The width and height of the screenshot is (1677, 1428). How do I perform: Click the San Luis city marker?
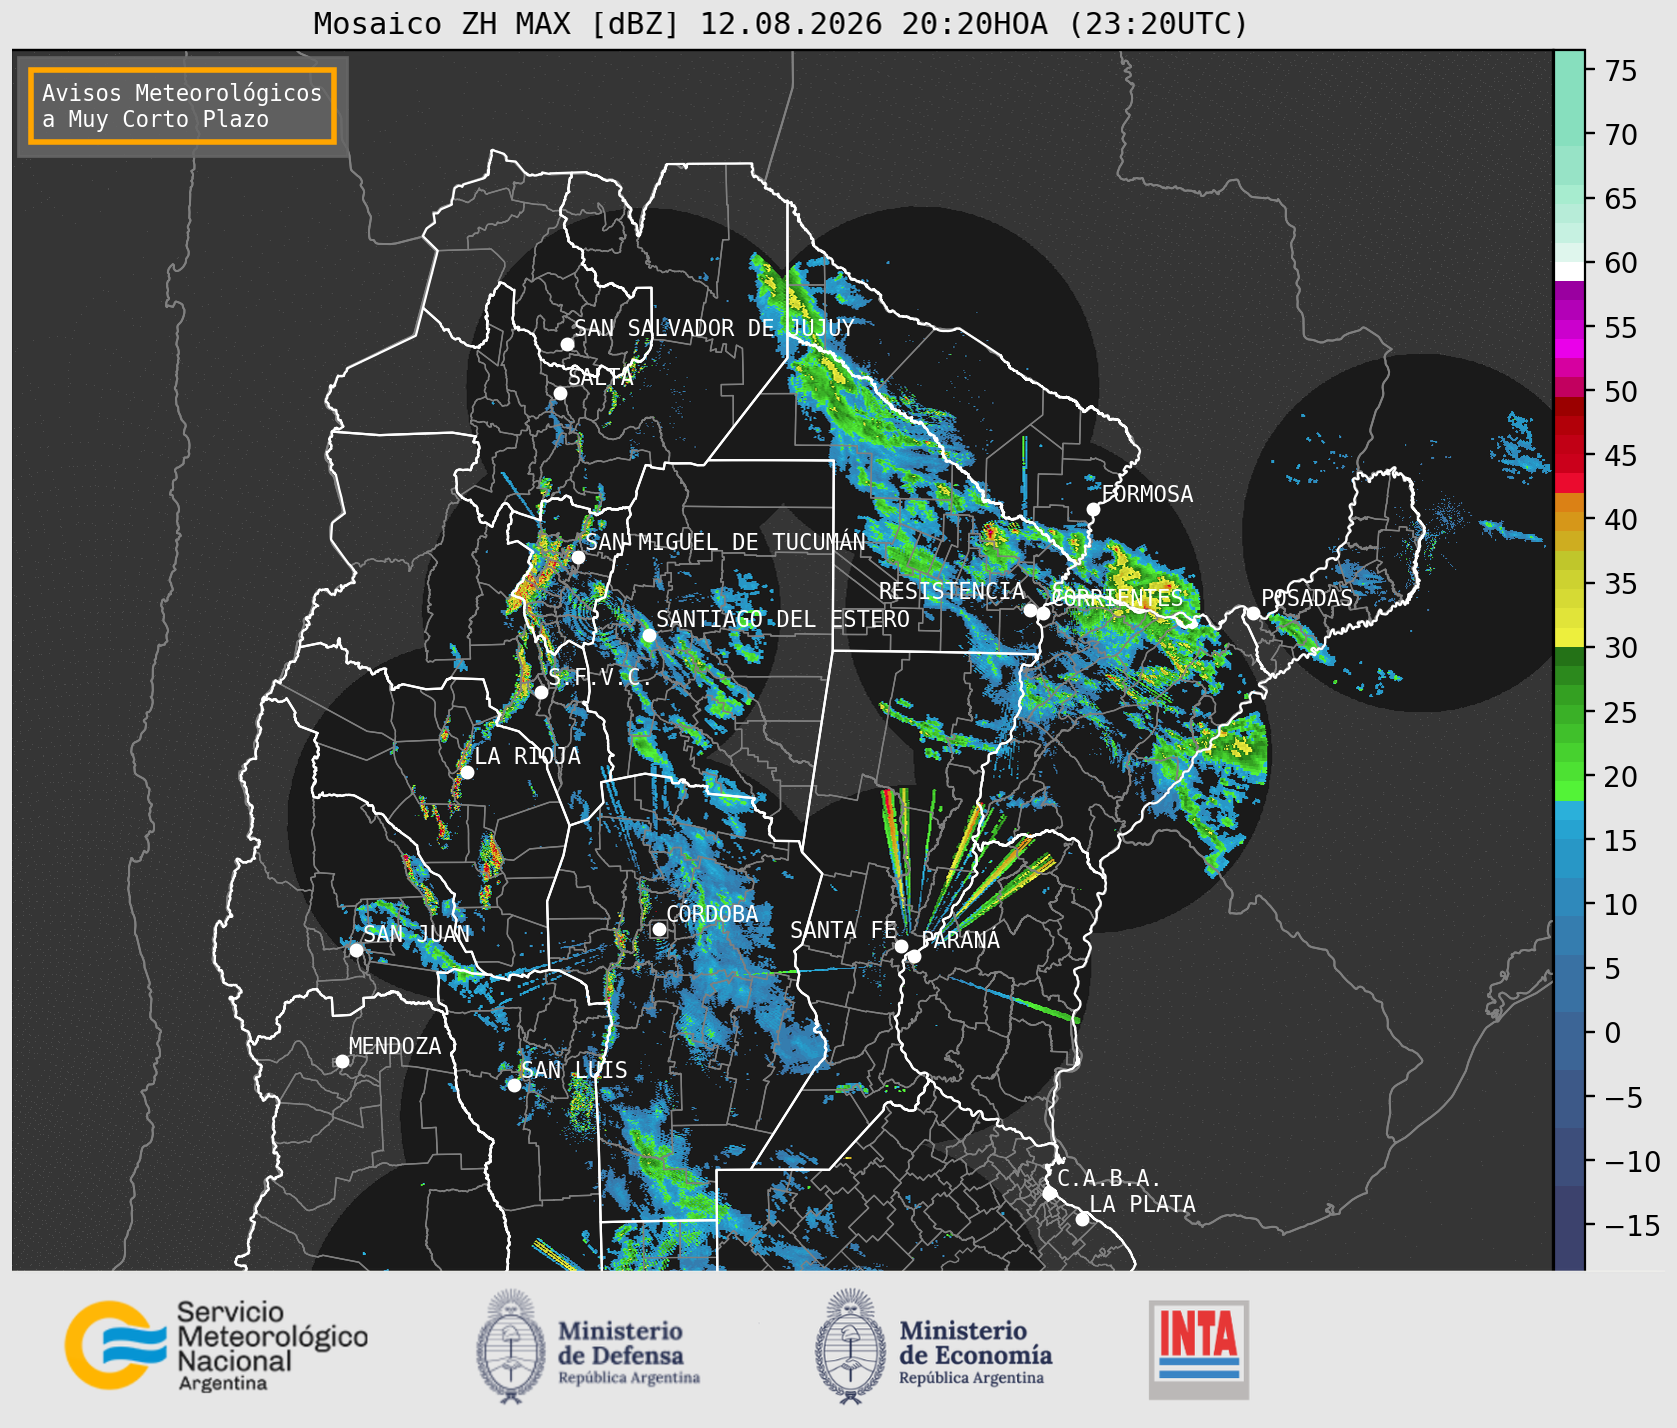tap(514, 1085)
